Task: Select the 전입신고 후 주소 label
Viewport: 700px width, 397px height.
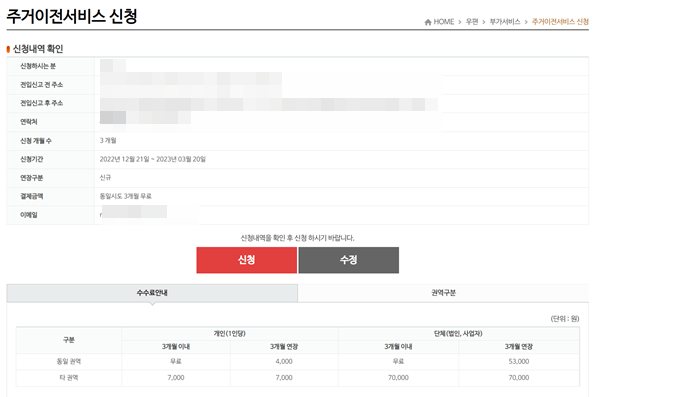Action: pos(42,103)
